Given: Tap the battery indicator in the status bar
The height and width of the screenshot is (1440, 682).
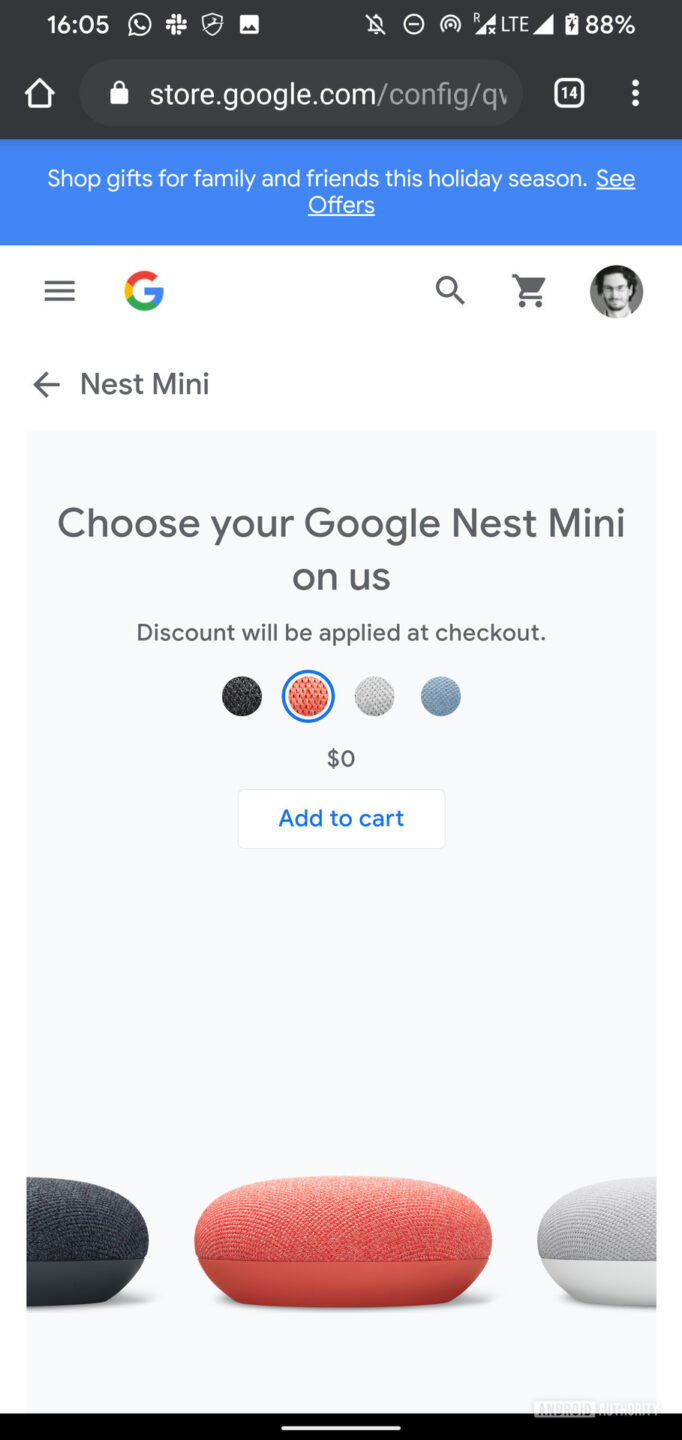Looking at the screenshot, I should tap(570, 24).
